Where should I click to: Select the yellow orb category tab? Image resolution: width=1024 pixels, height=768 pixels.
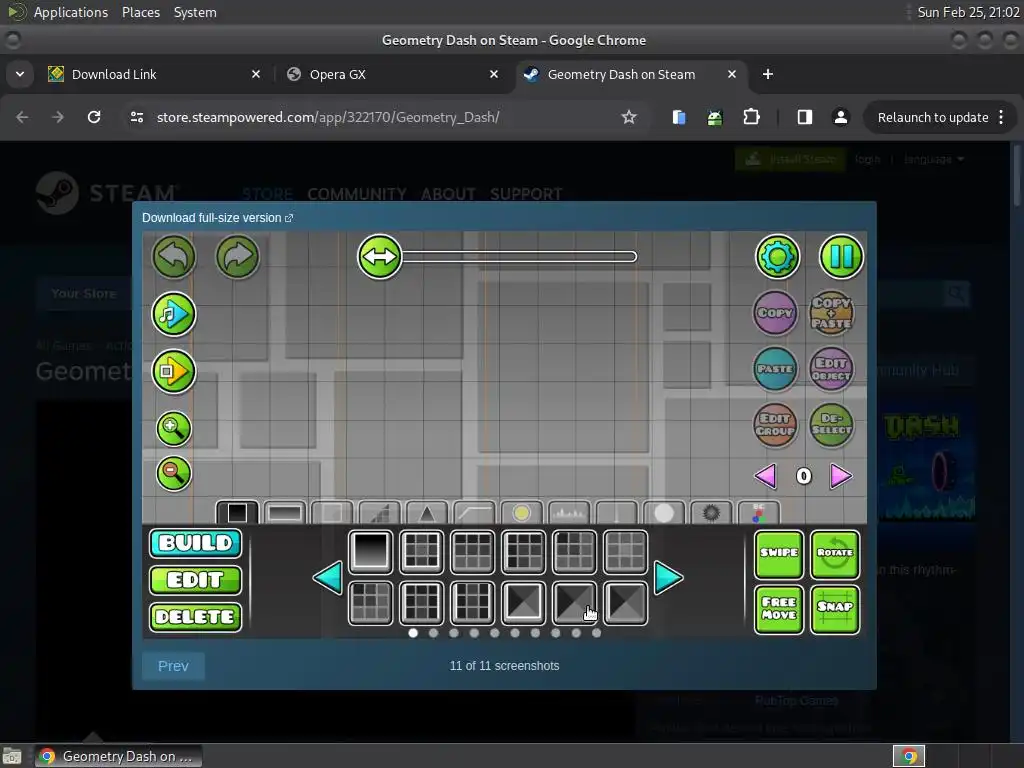click(521, 513)
